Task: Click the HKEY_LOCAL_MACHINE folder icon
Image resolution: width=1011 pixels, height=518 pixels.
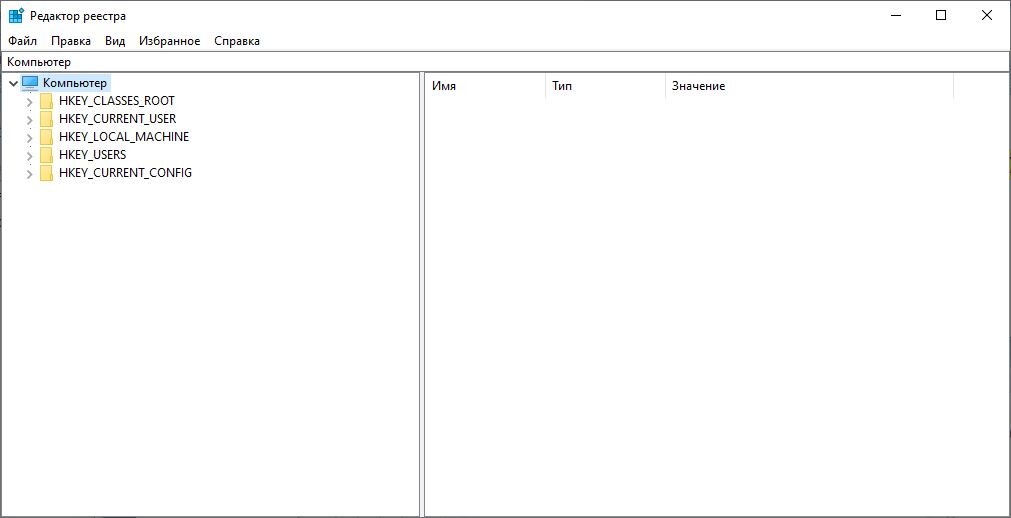Action: point(46,137)
